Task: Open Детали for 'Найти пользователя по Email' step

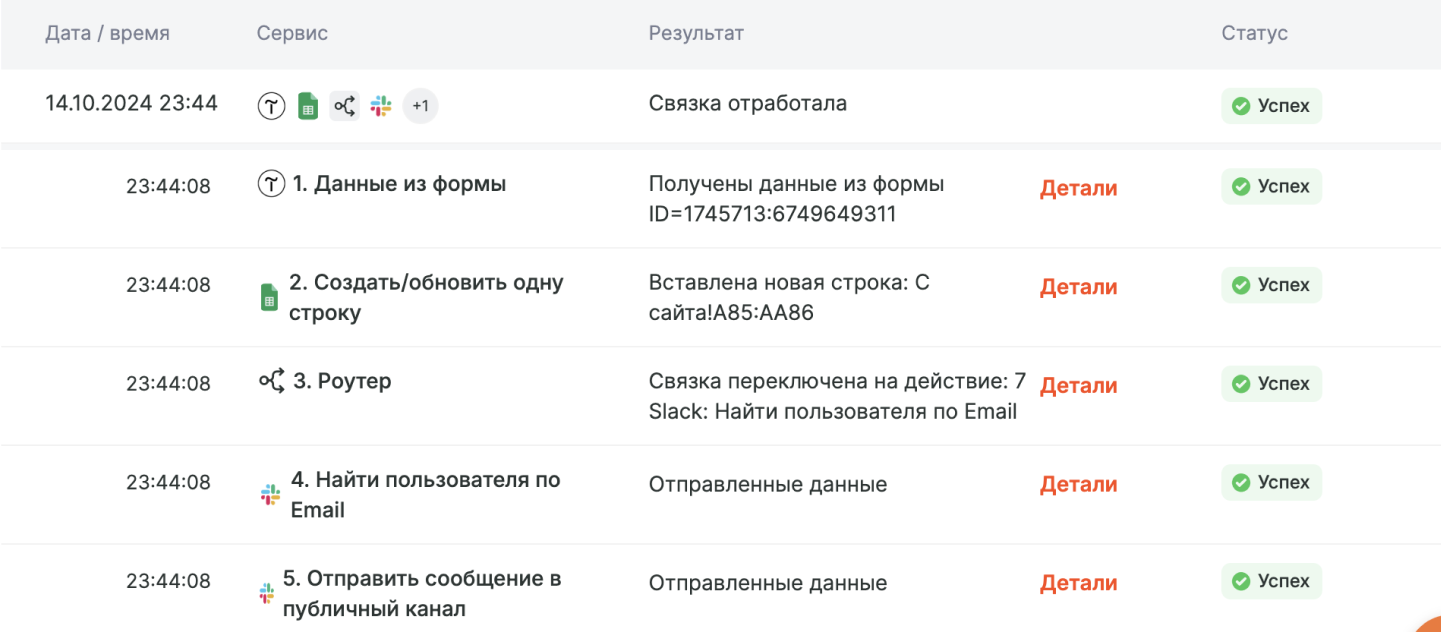Action: click(1079, 485)
